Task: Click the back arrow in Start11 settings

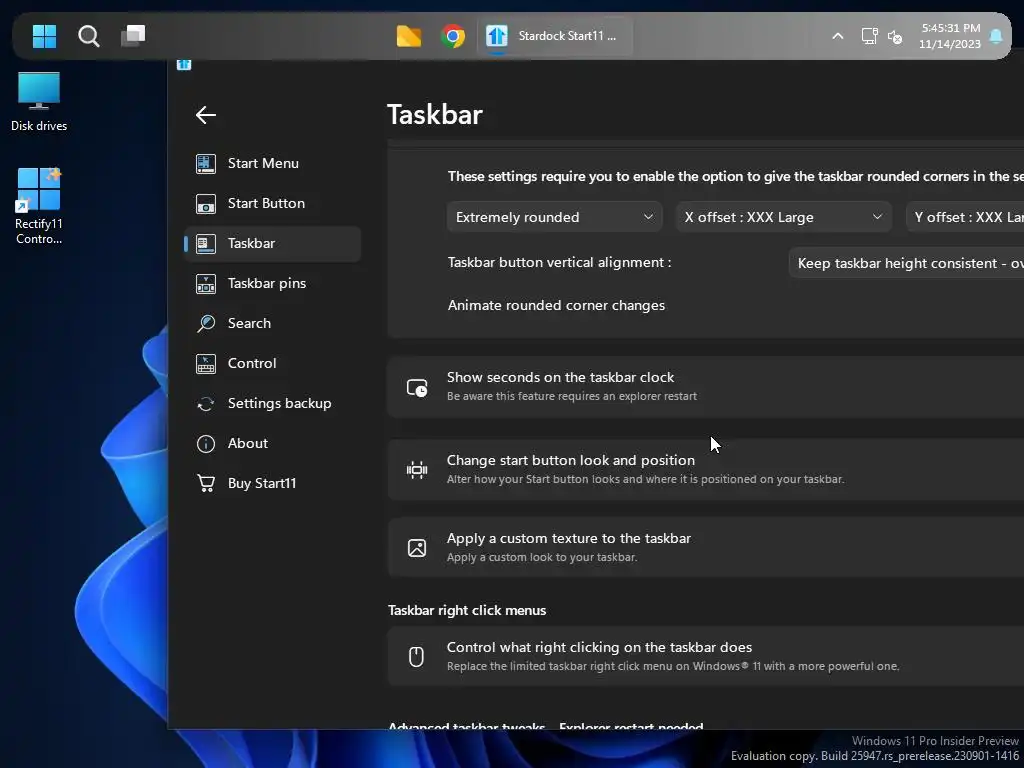Action: tap(206, 115)
